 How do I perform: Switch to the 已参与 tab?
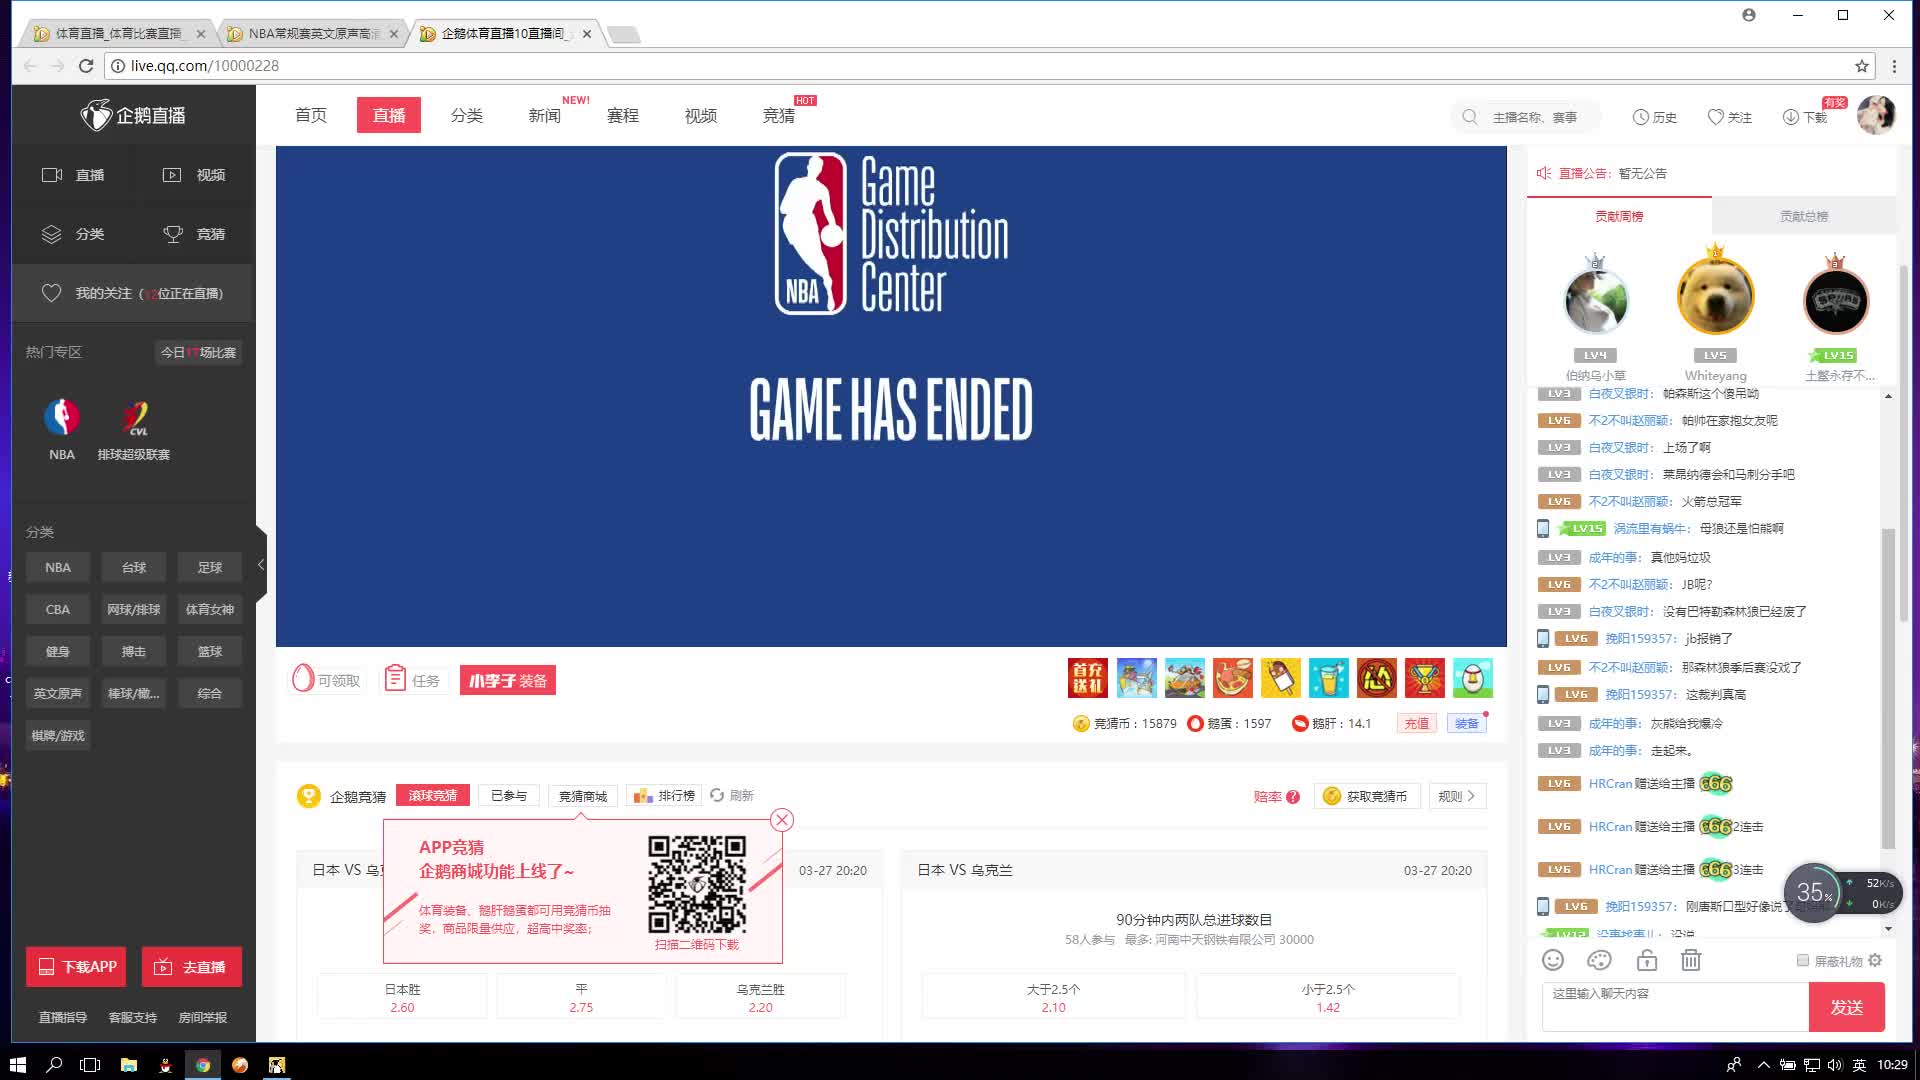pyautogui.click(x=509, y=795)
